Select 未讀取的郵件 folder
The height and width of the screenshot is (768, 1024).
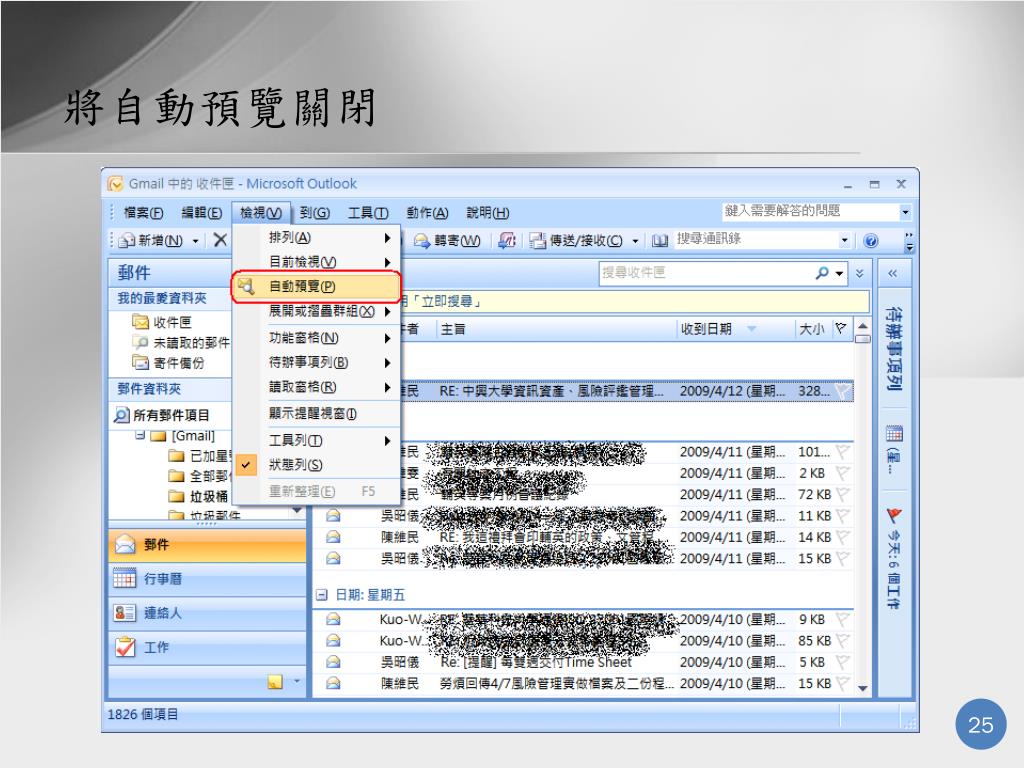[x=181, y=342]
